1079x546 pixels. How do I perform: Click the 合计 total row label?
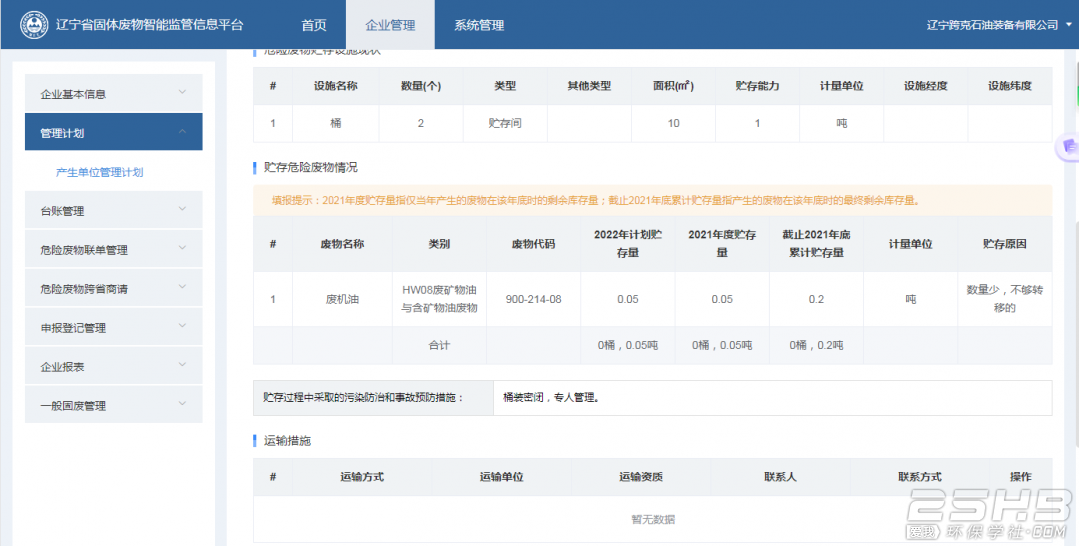coord(439,345)
